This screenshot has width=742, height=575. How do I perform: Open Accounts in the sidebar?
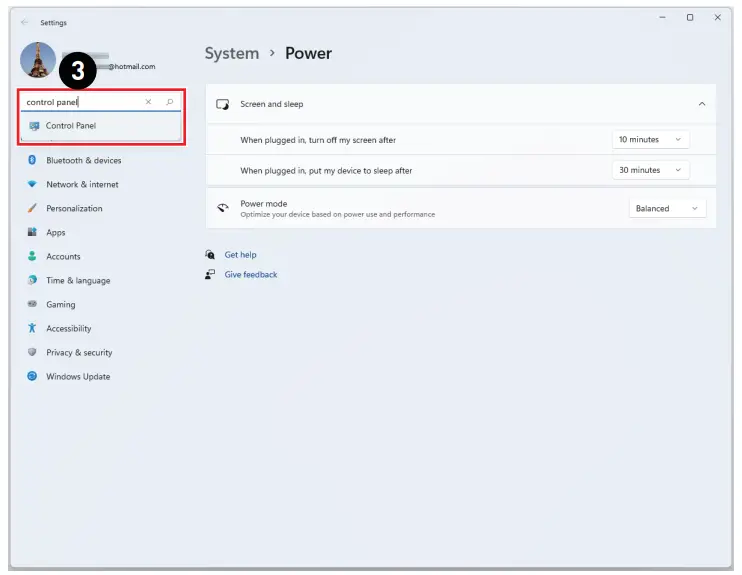(63, 256)
